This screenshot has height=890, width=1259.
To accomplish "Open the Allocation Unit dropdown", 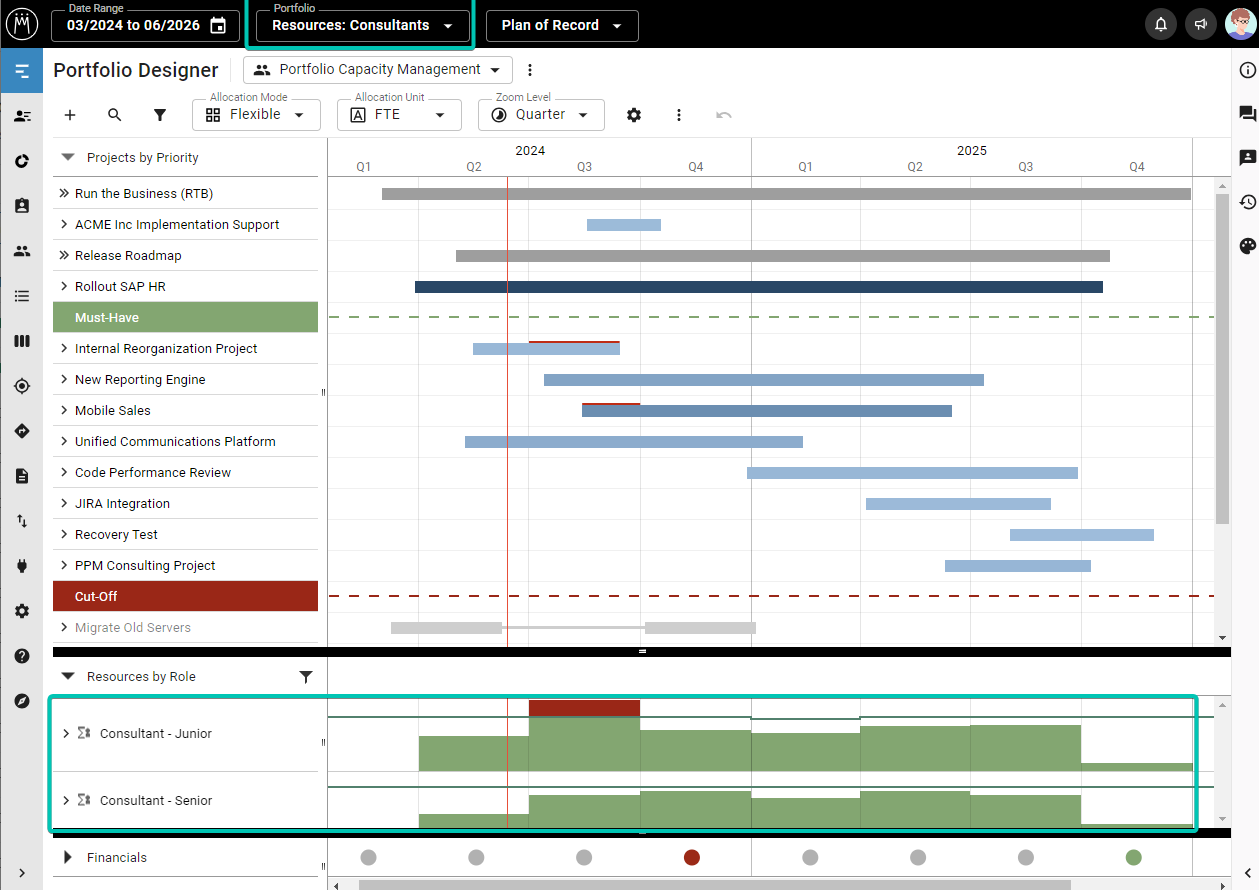I will [399, 115].
